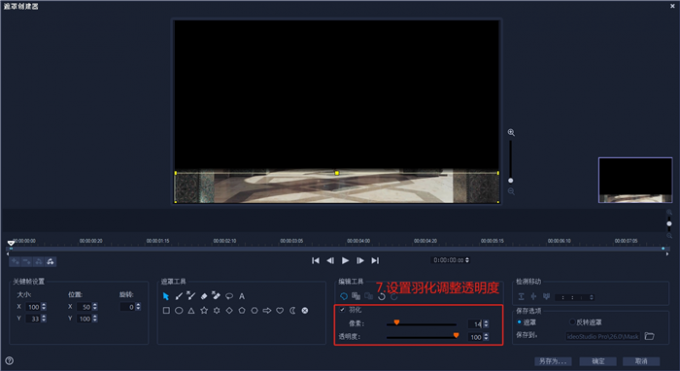Step back one frame
Viewport: 680px width, 371px height.
coord(330,260)
